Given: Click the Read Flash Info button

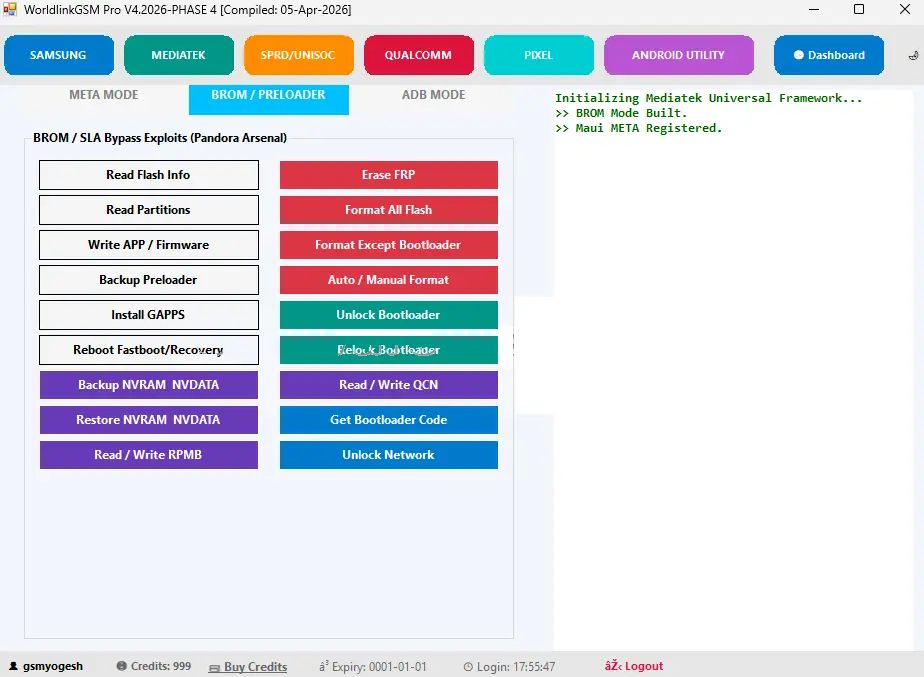Looking at the screenshot, I should point(148,175).
